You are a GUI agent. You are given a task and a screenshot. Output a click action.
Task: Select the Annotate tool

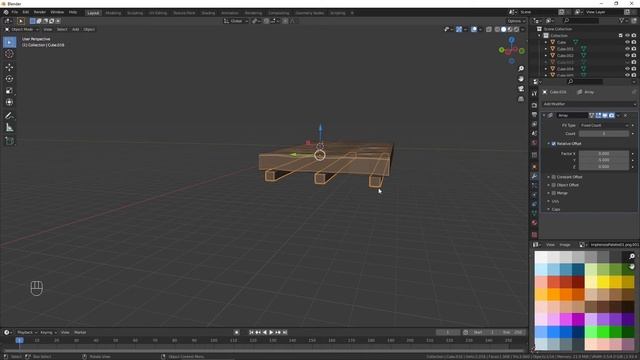9,116
